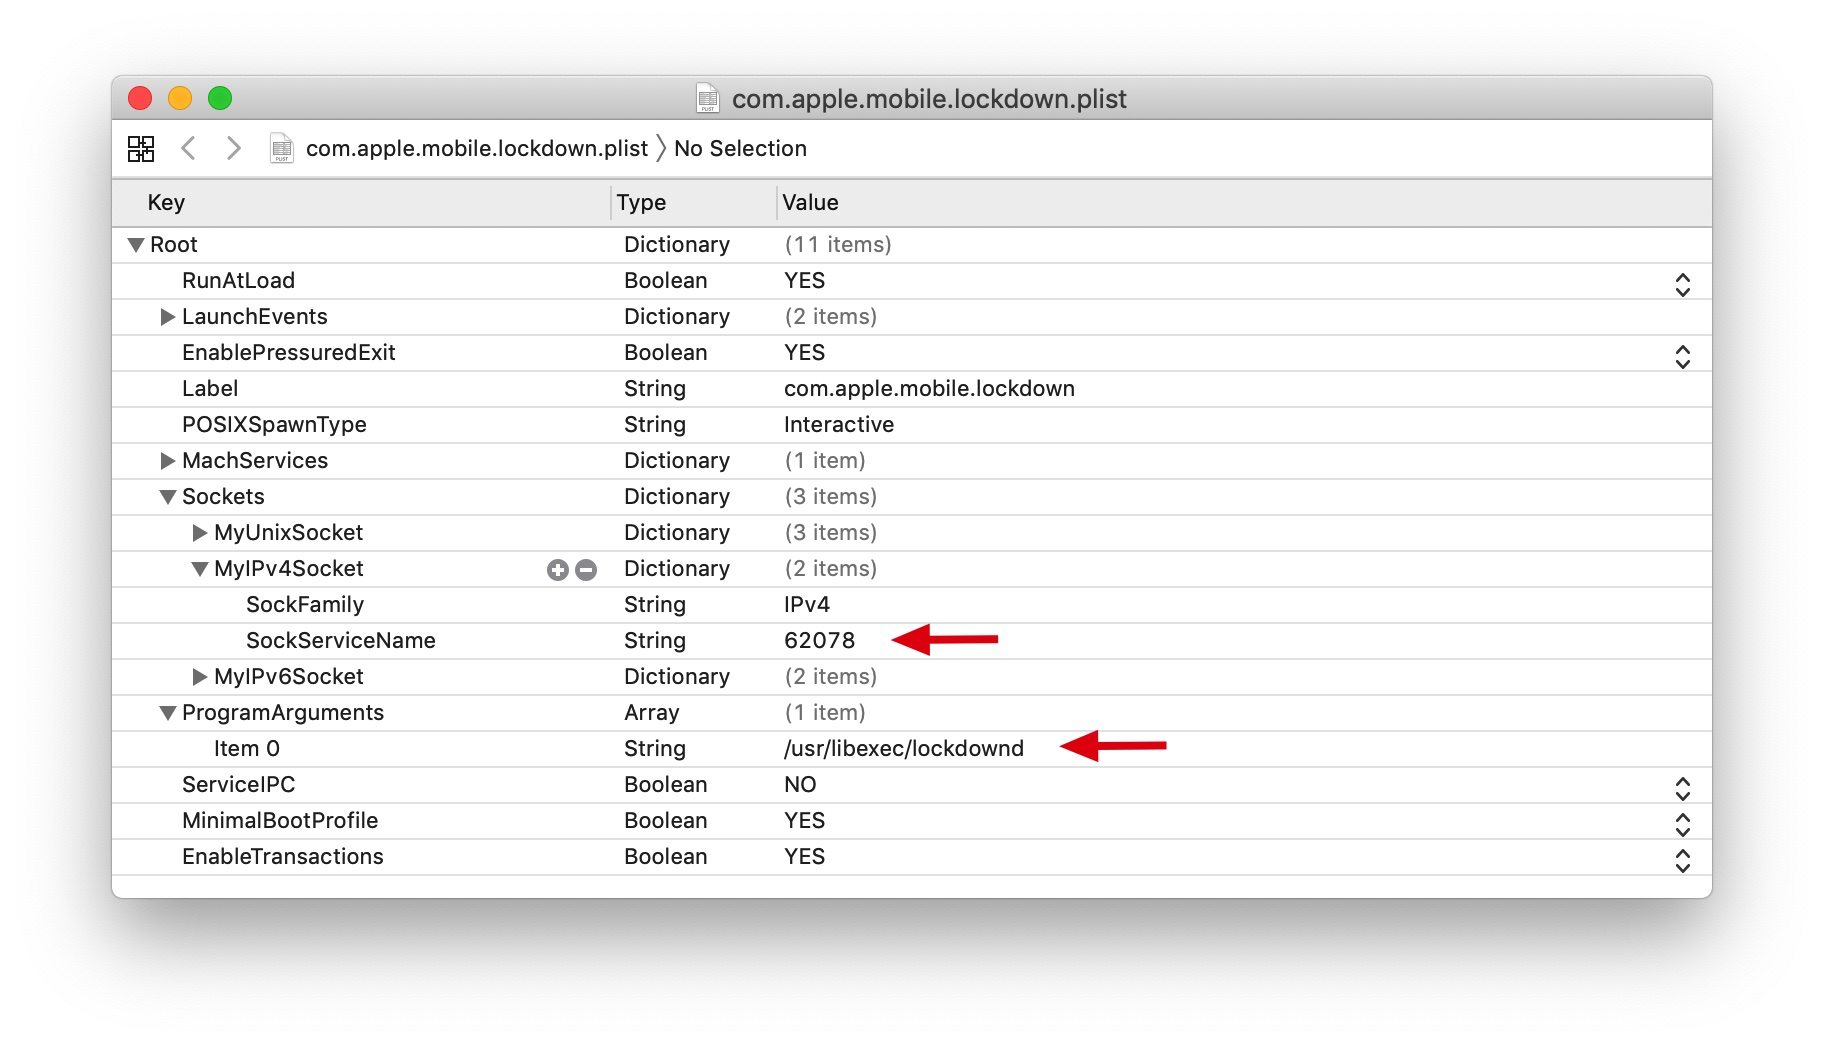
Task: Click the Sockets key name
Action: click(x=223, y=497)
